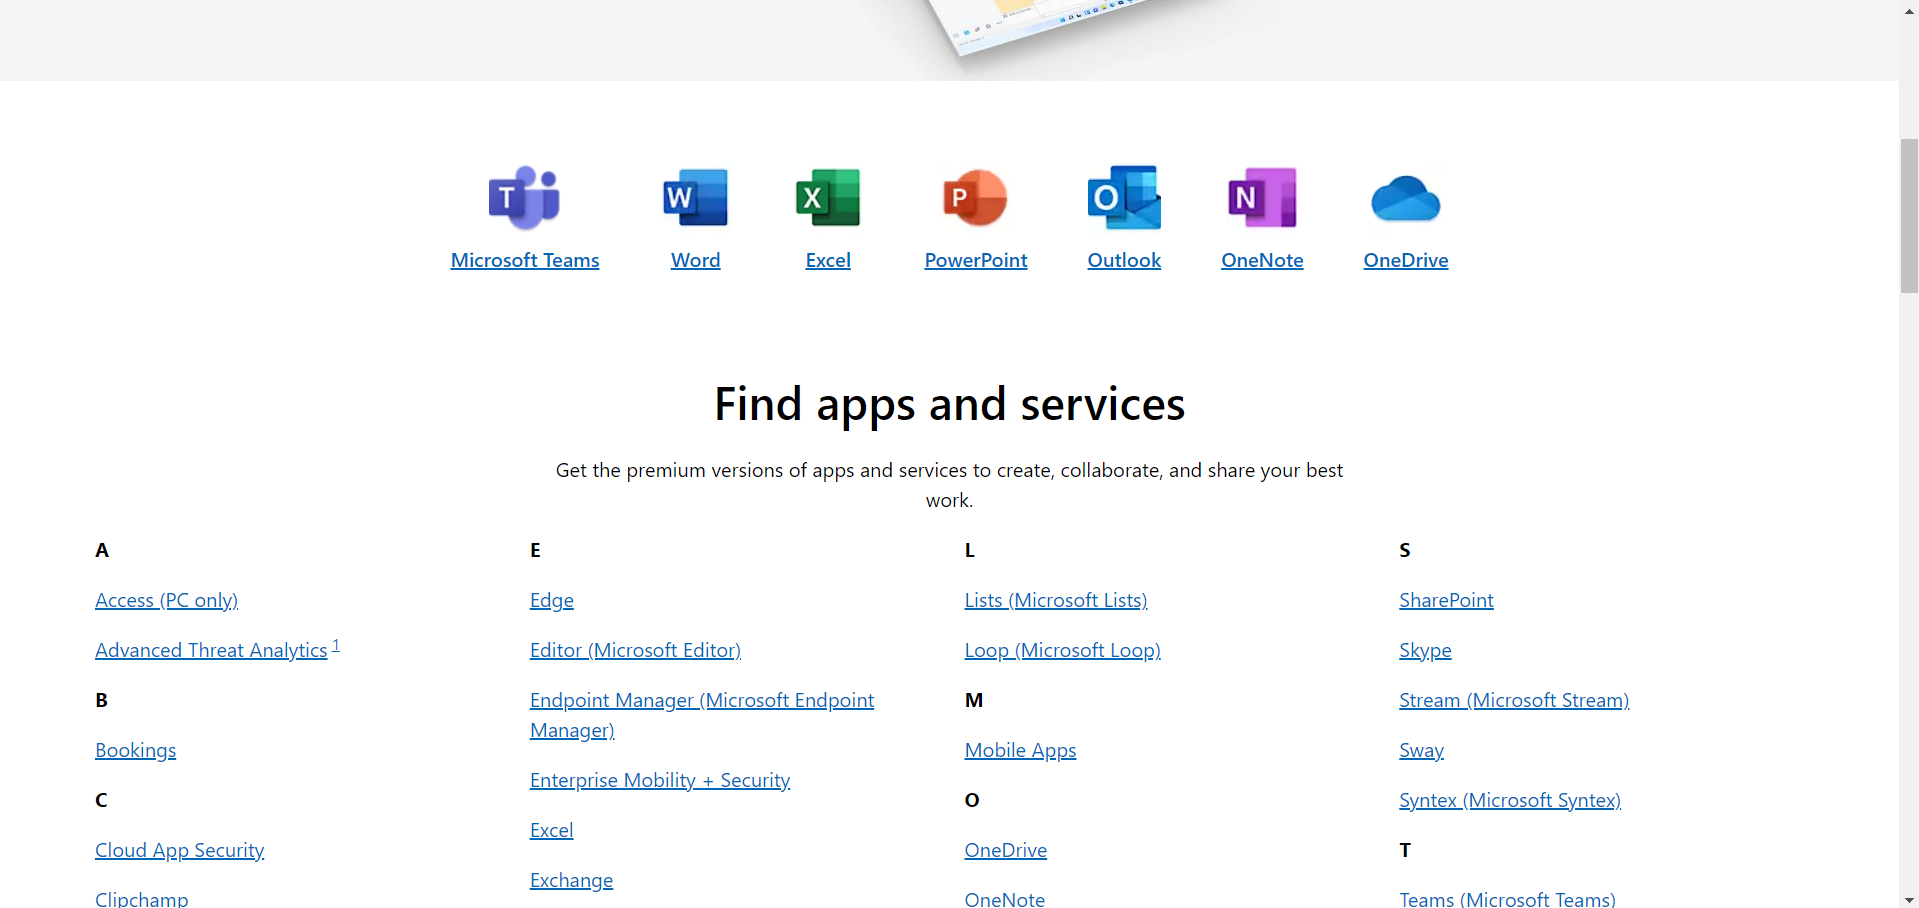Image resolution: width=1919 pixels, height=908 pixels.
Task: Click the 'Get the premium versions' description text
Action: point(949,485)
